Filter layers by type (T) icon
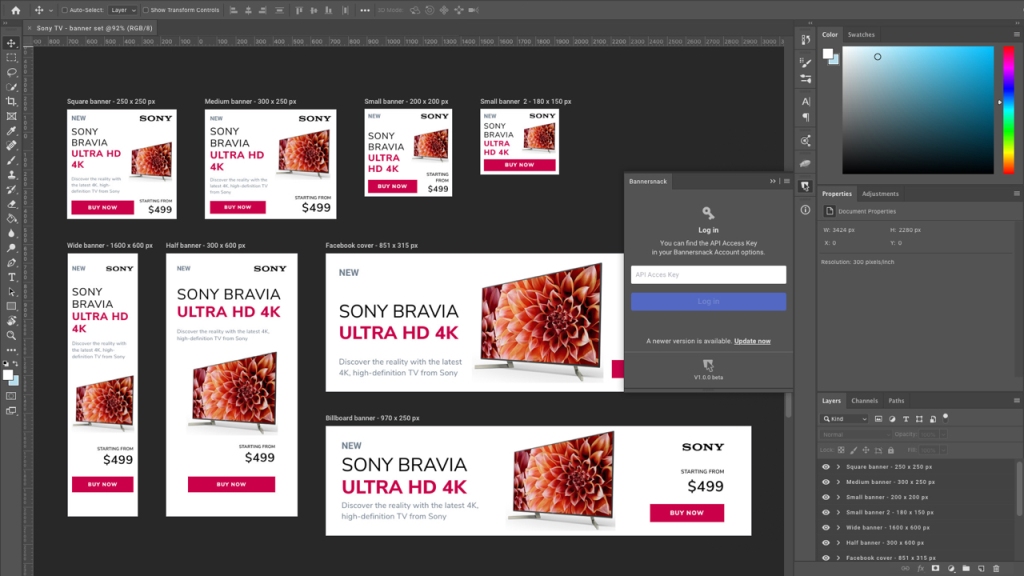Image resolution: width=1024 pixels, height=576 pixels. tap(905, 419)
